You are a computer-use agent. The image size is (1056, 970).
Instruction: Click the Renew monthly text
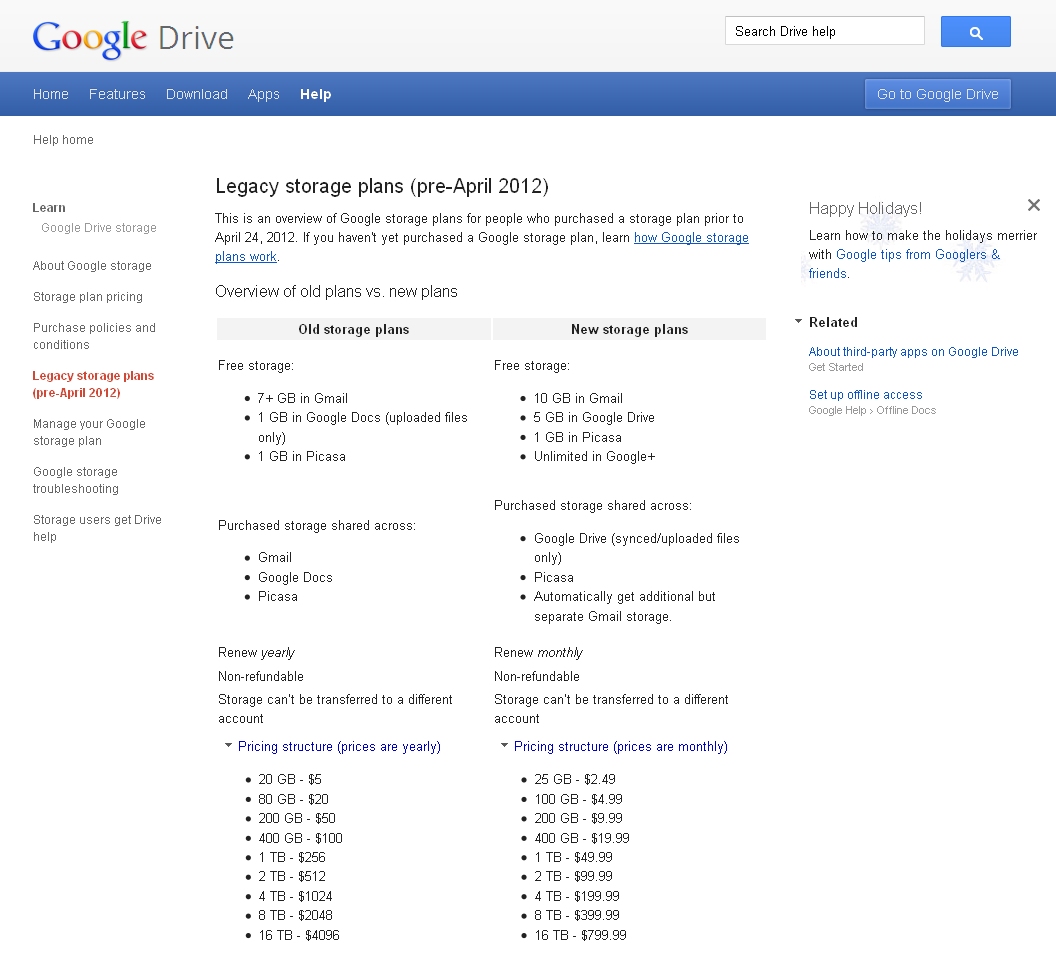click(539, 653)
